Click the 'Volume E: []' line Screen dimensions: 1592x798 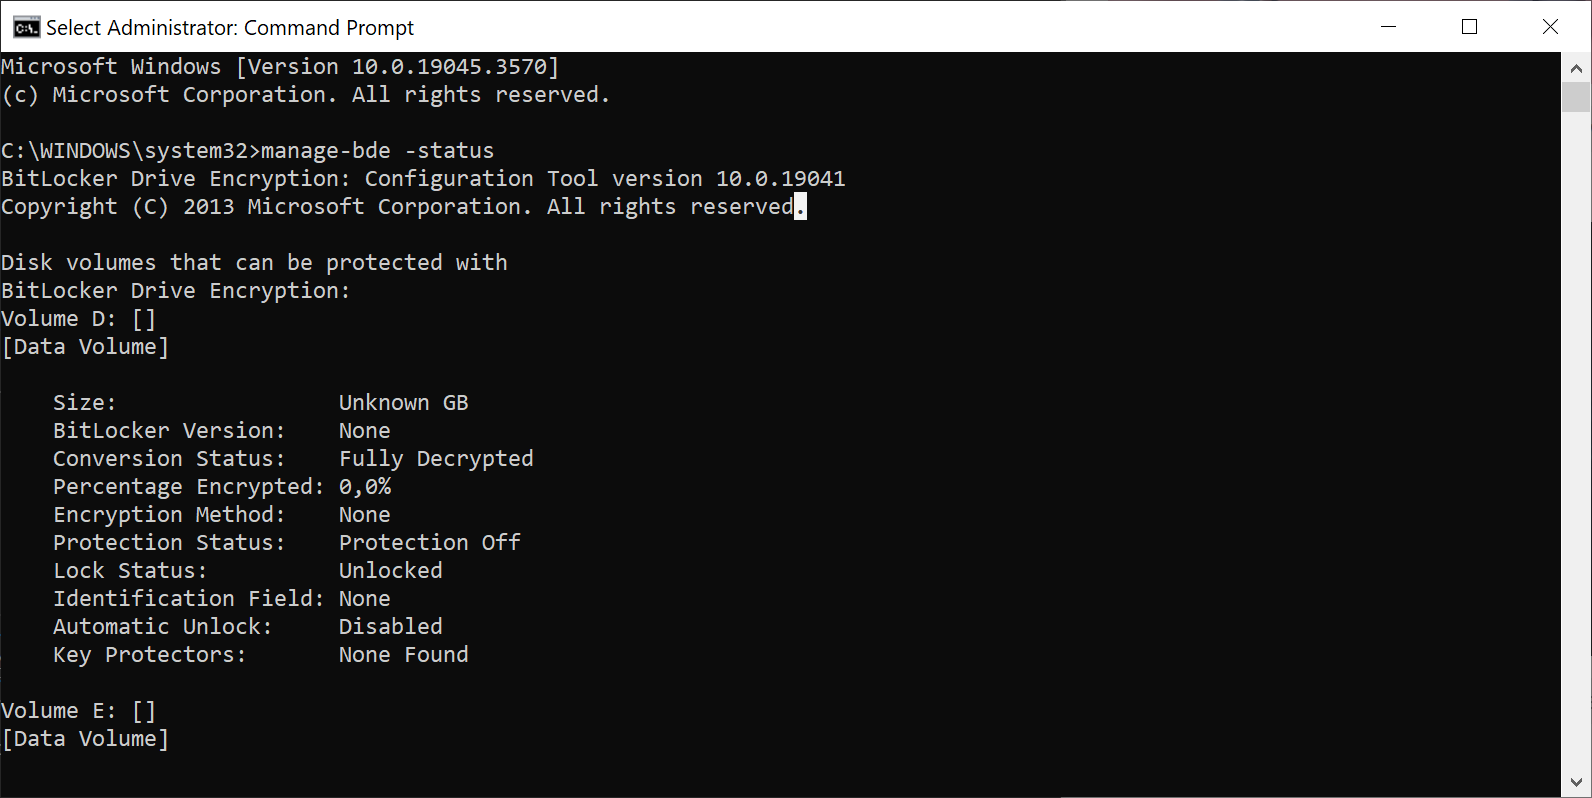click(79, 711)
